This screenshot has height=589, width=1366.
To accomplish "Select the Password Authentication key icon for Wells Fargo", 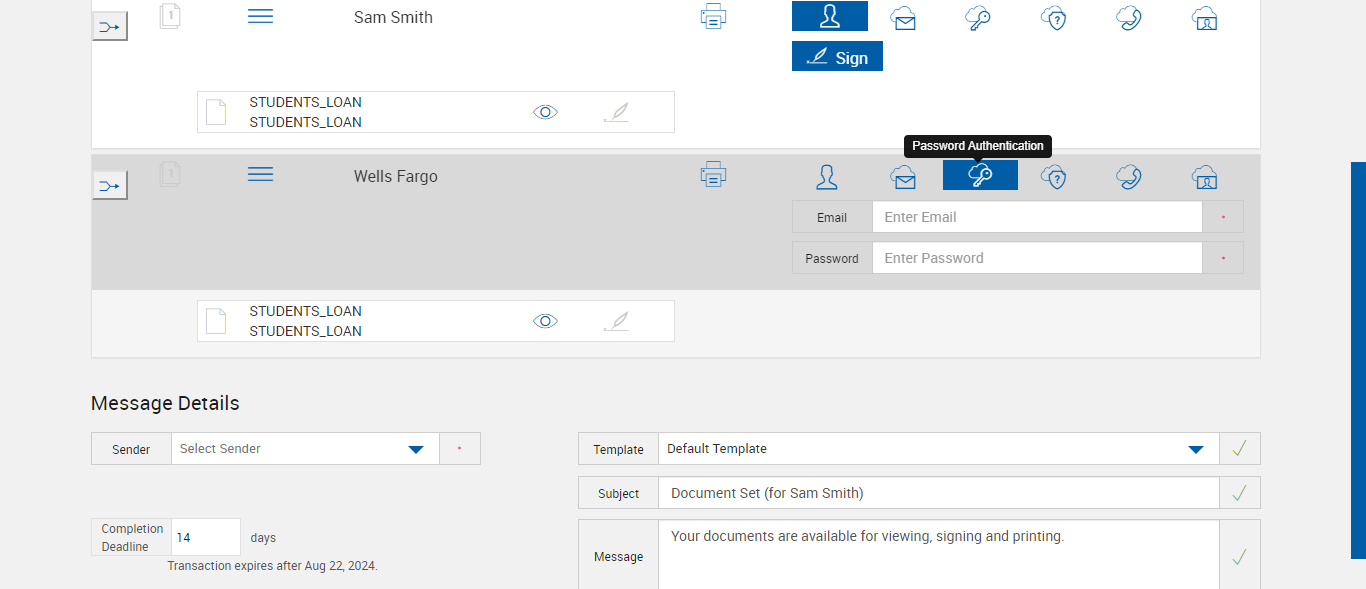I will click(980, 176).
